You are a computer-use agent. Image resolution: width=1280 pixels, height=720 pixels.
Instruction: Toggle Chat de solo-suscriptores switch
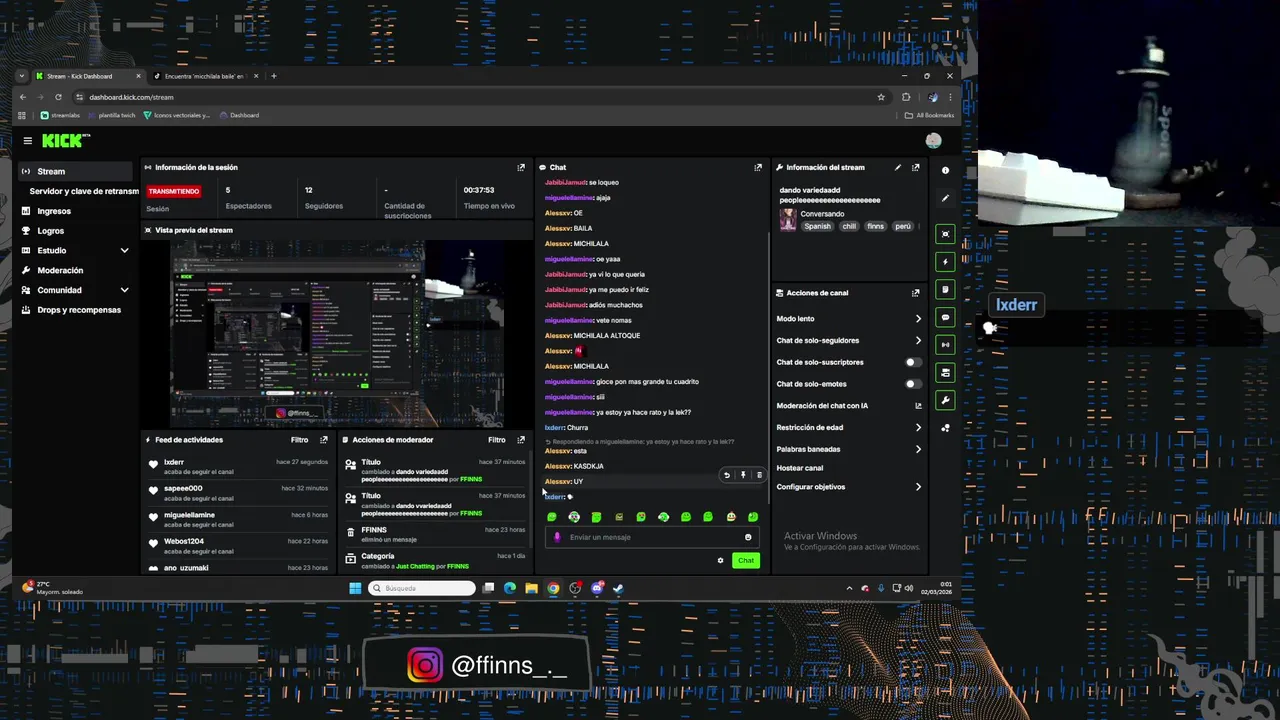pyautogui.click(x=913, y=362)
